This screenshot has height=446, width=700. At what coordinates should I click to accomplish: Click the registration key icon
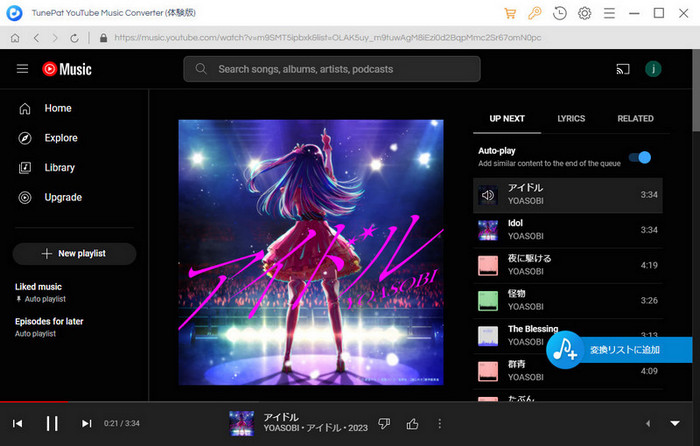coord(534,13)
